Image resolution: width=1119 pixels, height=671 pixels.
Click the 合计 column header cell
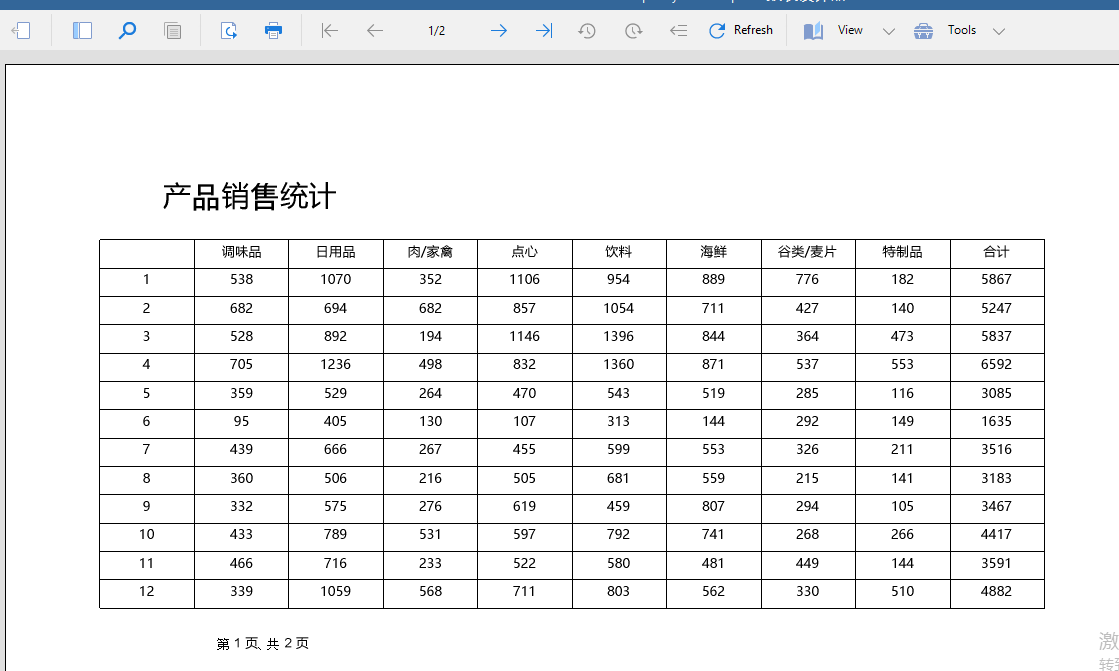996,253
